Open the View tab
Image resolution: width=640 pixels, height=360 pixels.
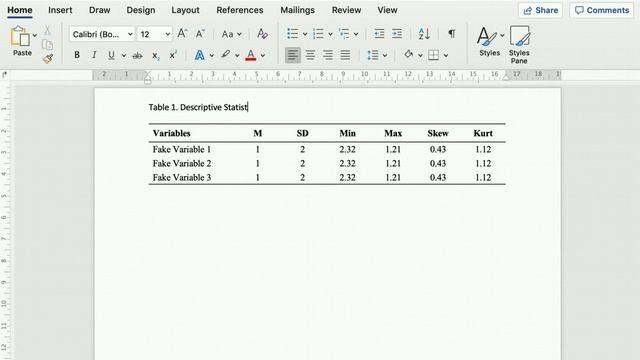(x=387, y=10)
